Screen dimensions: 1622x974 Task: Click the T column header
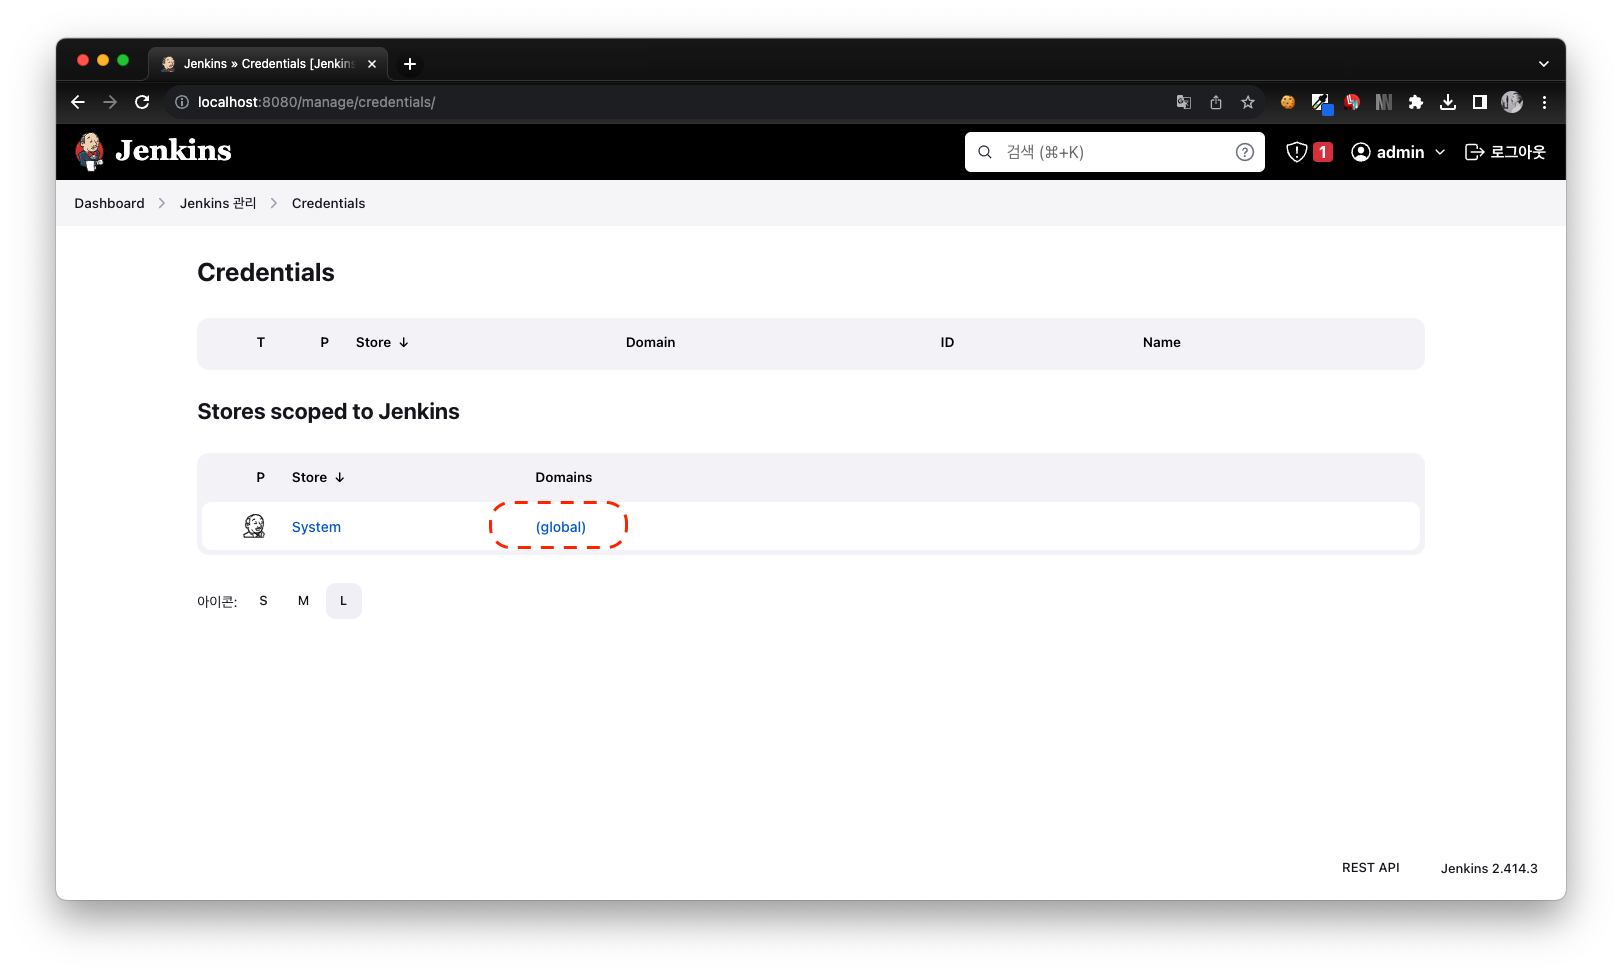point(261,342)
